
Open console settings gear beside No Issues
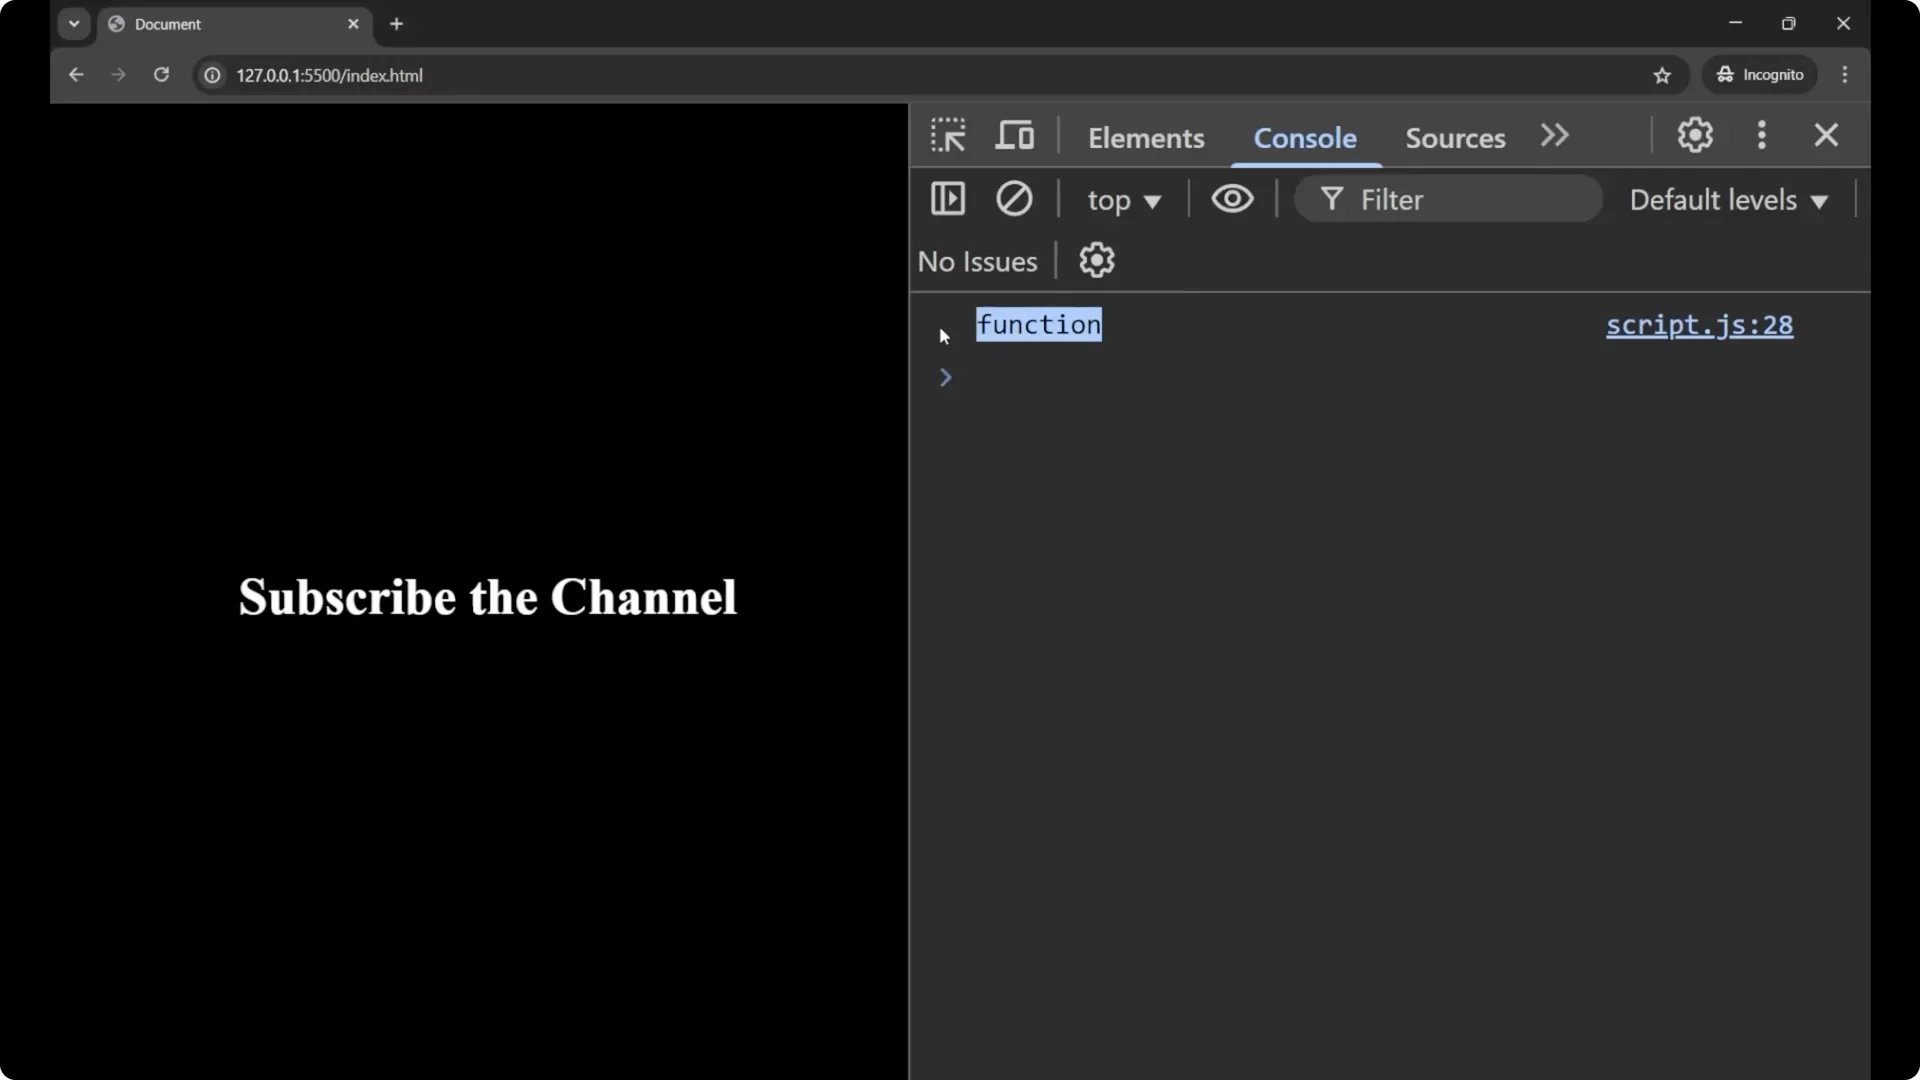pos(1096,261)
